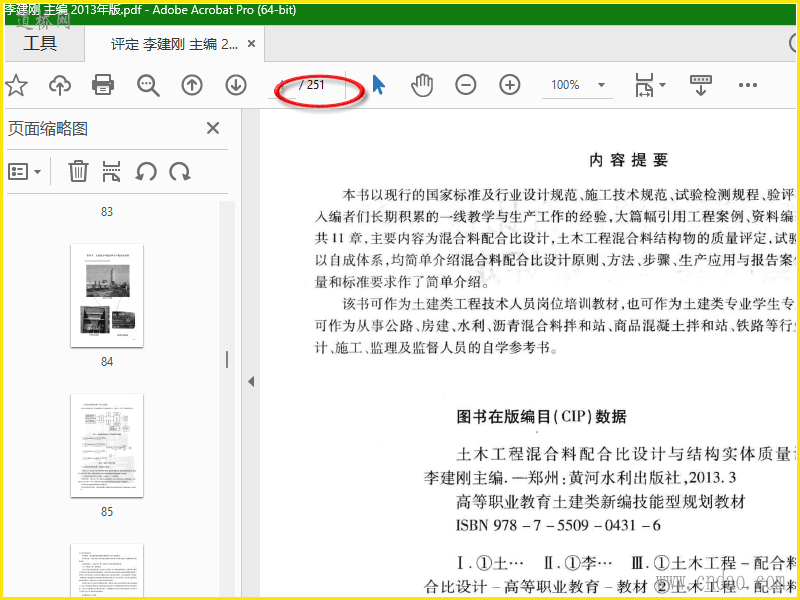Click the 页面缩略图 panel title
The image size is (800, 600).
(x=48, y=129)
